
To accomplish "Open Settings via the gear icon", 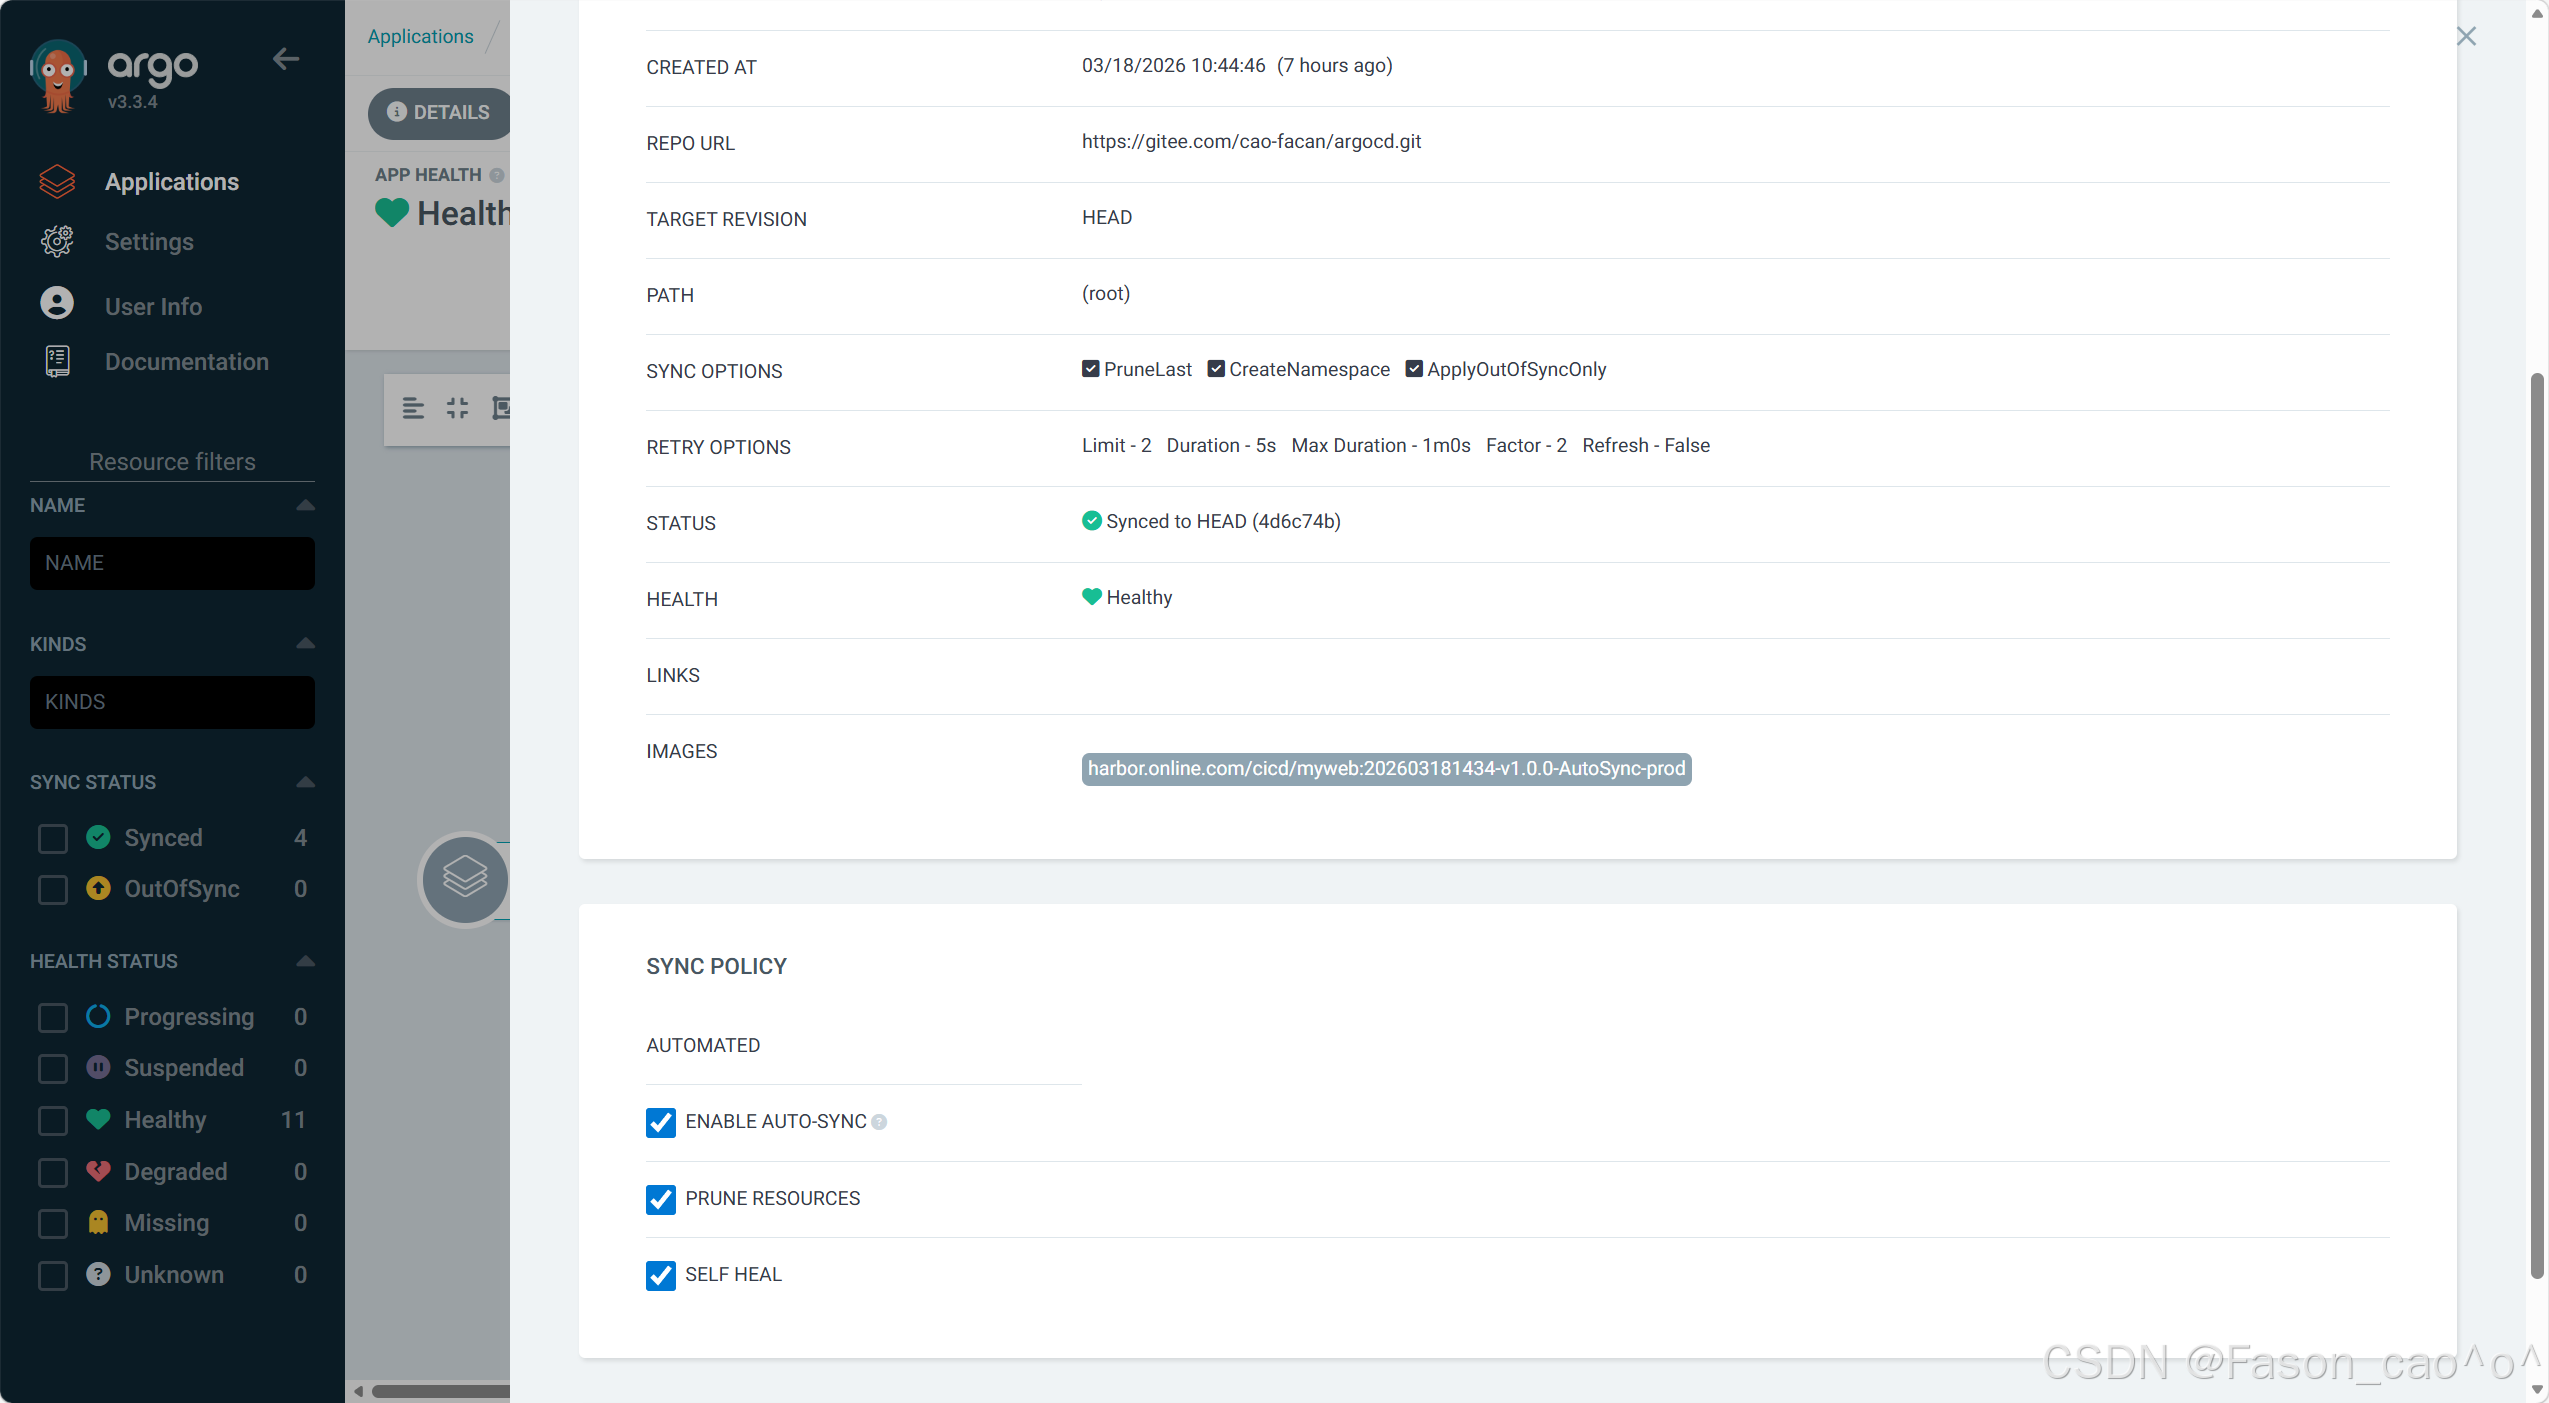I will tap(57, 241).
